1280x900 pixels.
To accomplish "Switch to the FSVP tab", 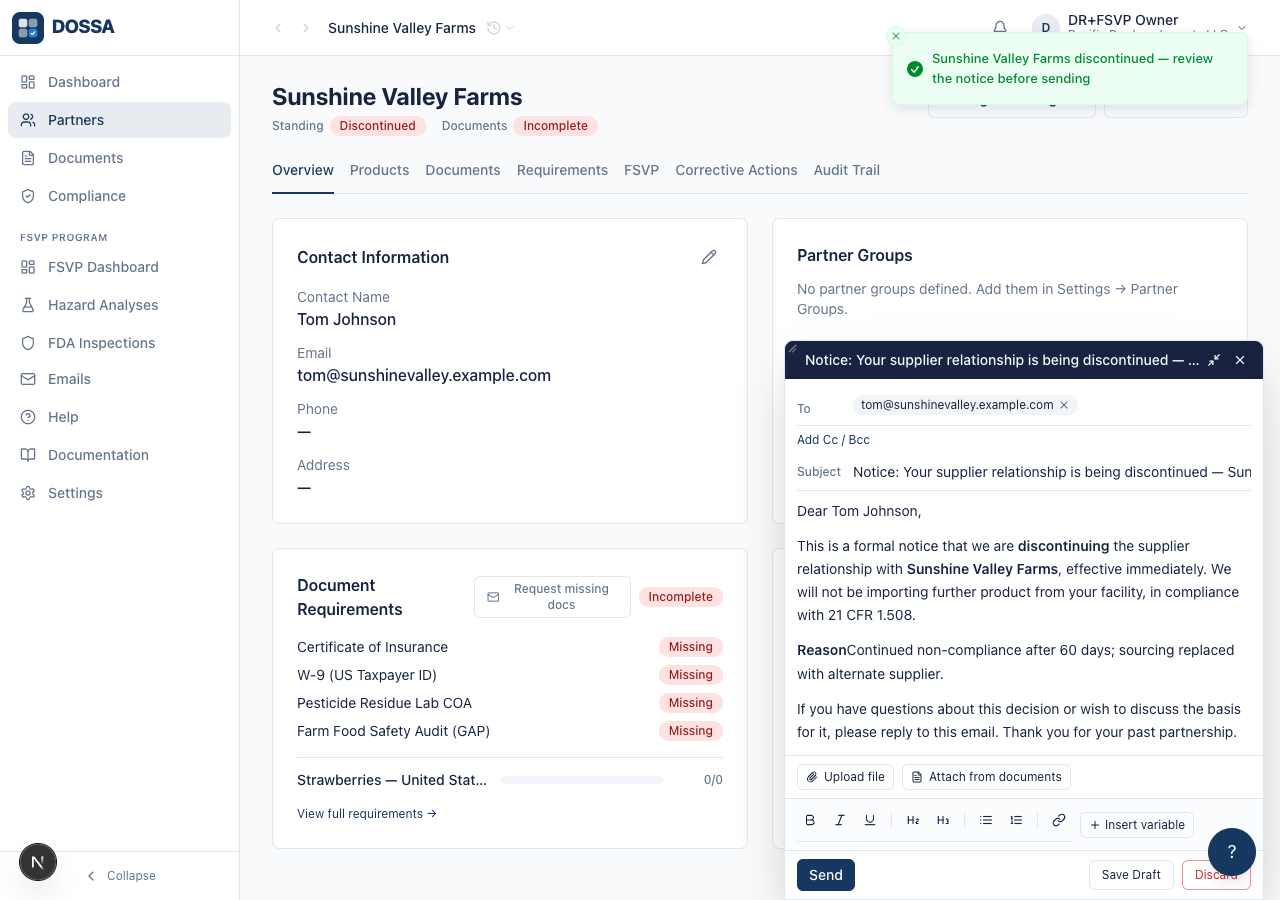I will tap(641, 170).
